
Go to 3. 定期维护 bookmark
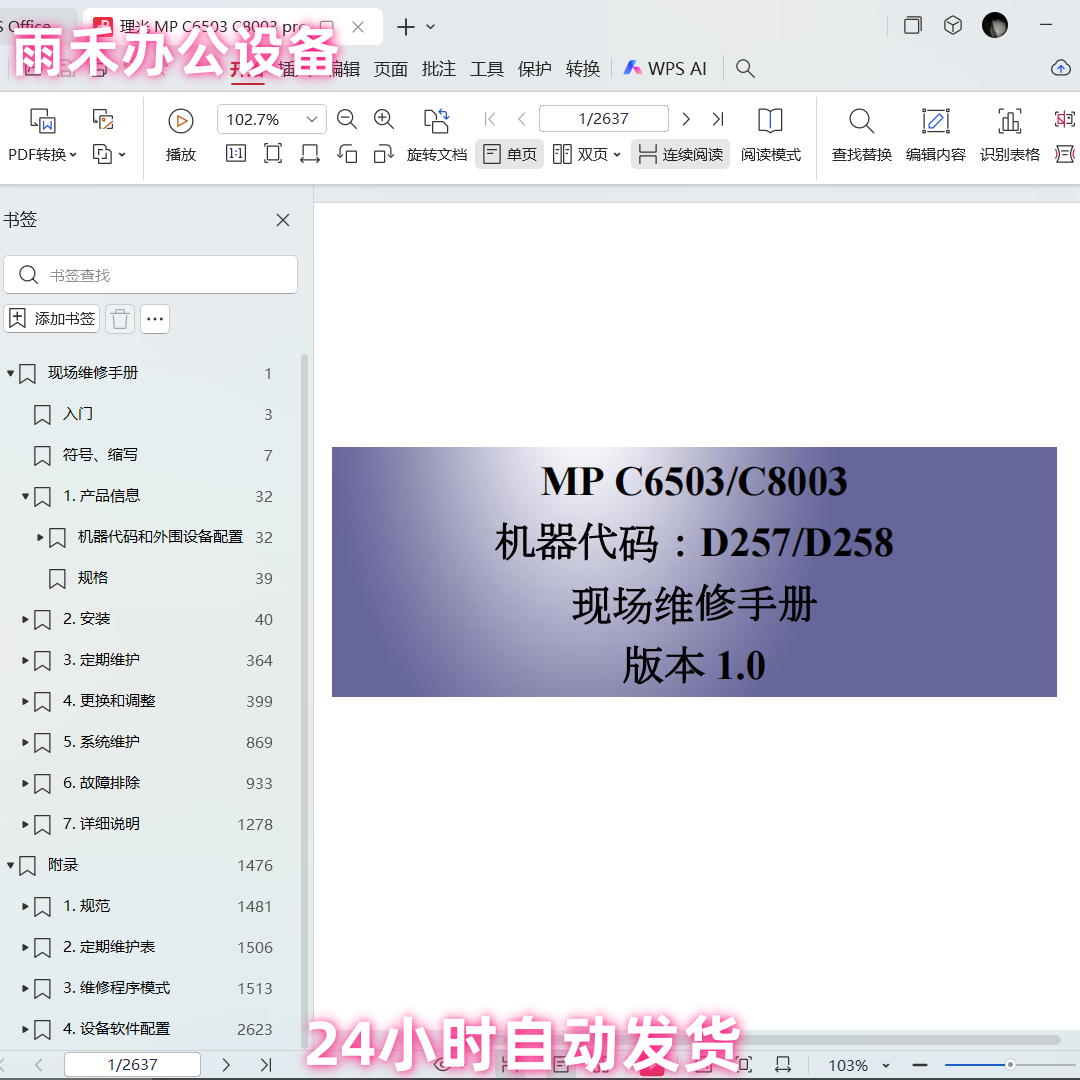[101, 660]
